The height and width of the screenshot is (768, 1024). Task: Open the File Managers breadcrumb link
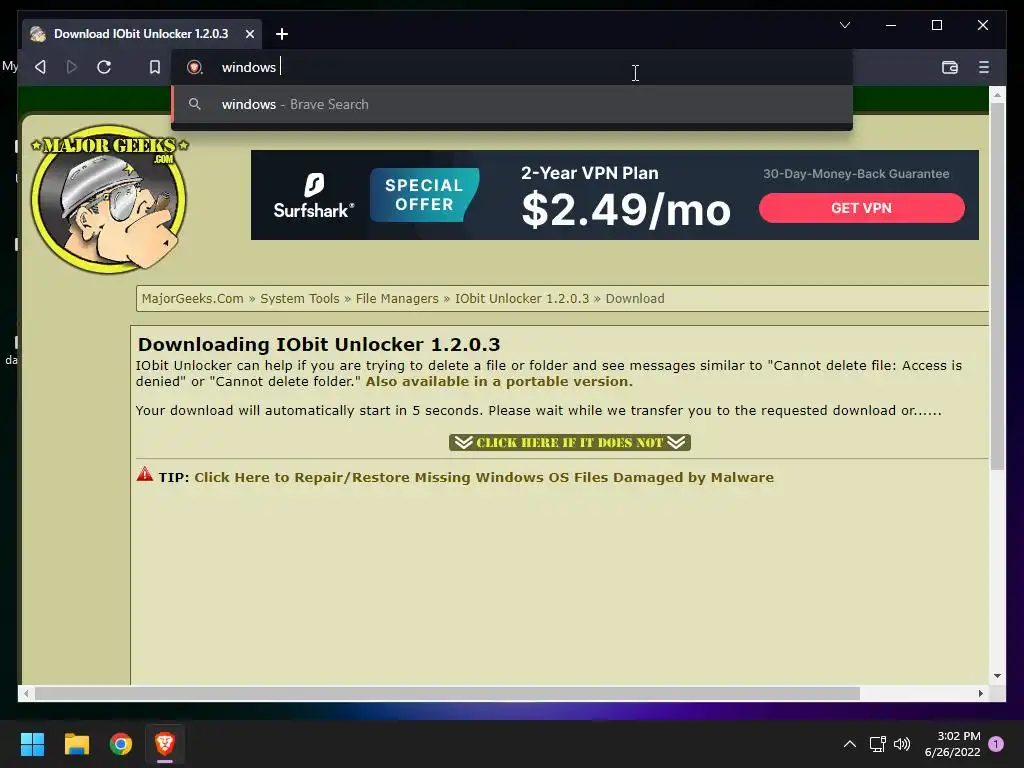coord(397,298)
